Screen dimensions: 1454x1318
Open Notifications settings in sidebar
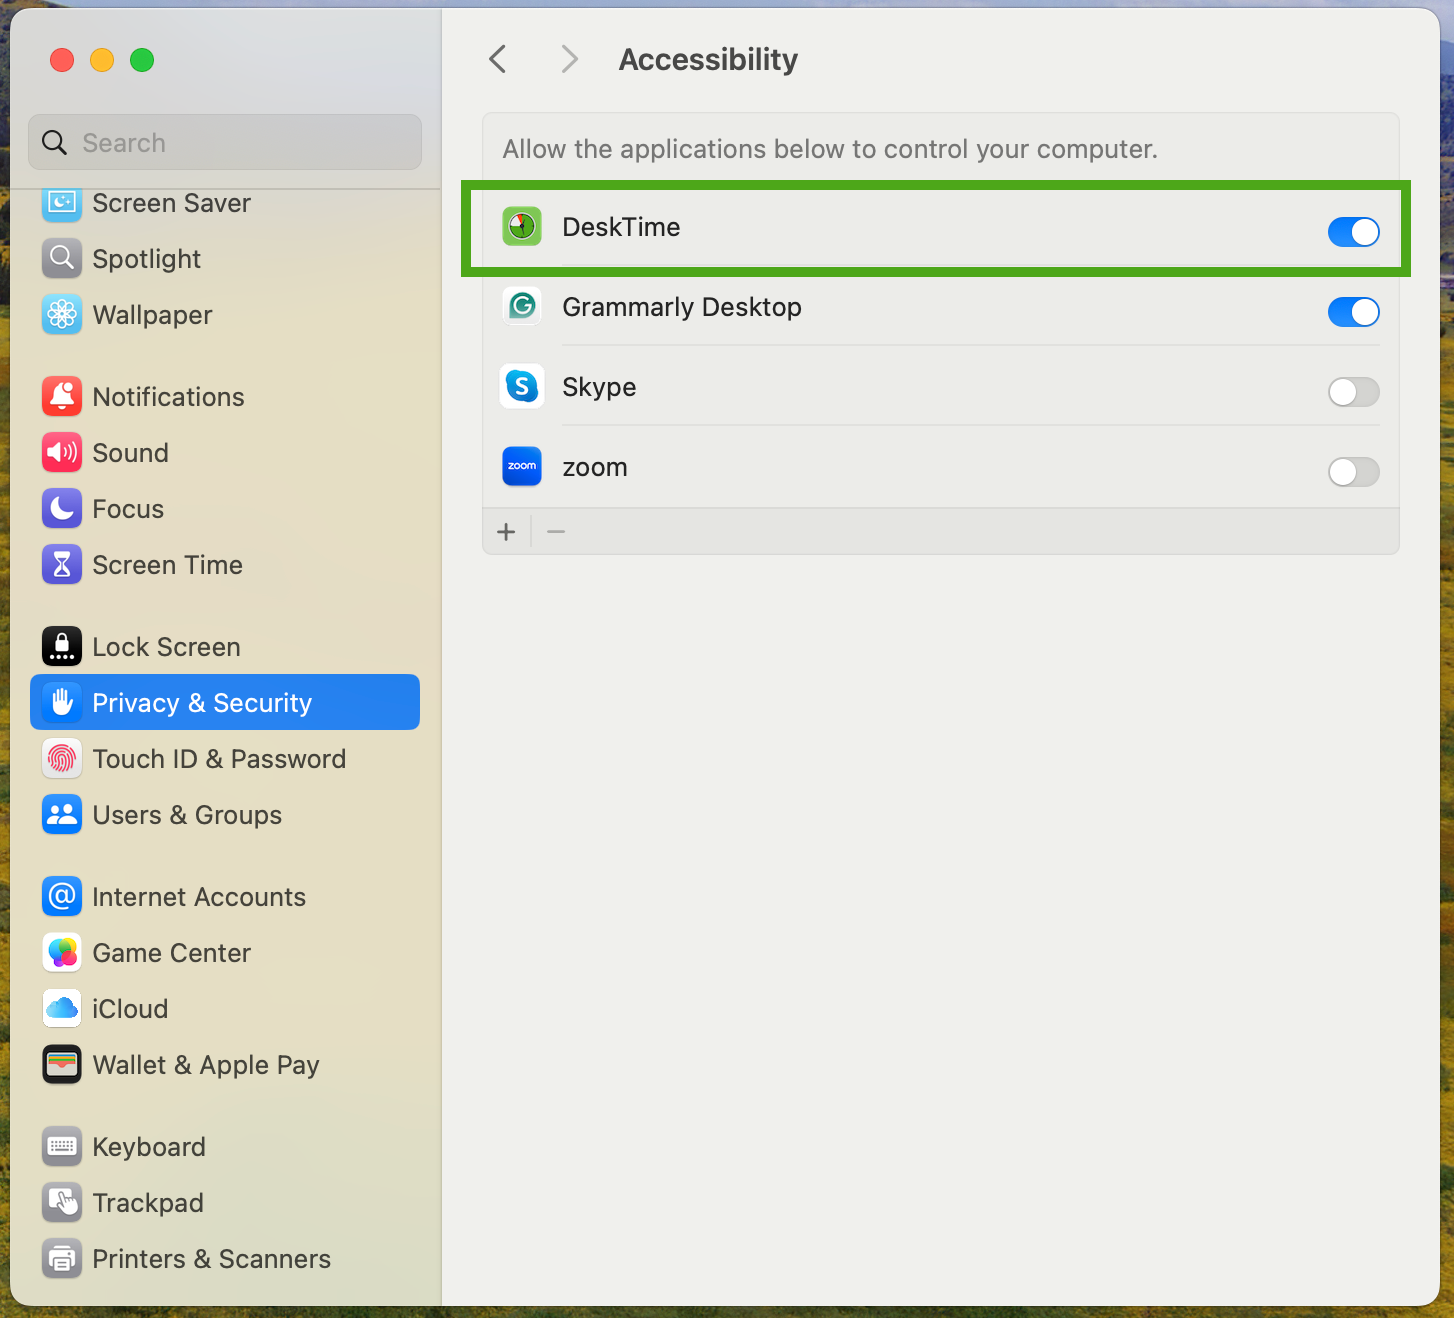click(168, 397)
